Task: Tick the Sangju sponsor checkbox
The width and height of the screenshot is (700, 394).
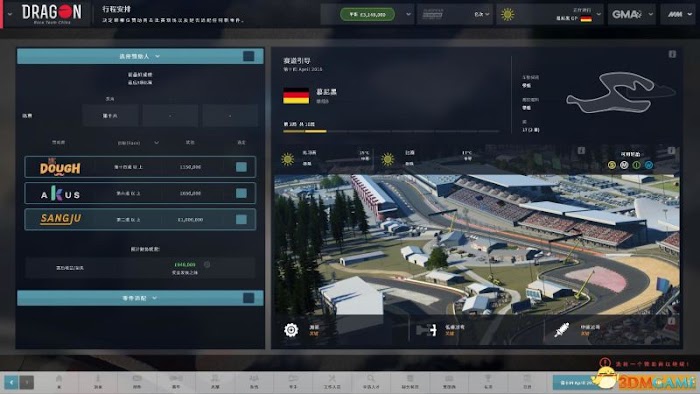Action: tap(241, 220)
